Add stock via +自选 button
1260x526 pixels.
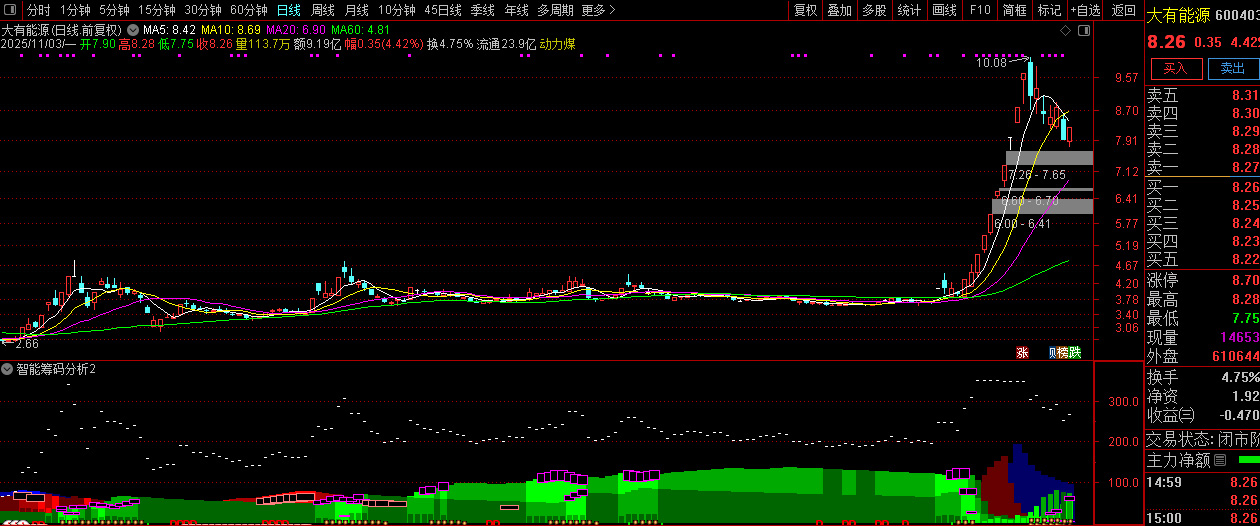tap(1085, 10)
